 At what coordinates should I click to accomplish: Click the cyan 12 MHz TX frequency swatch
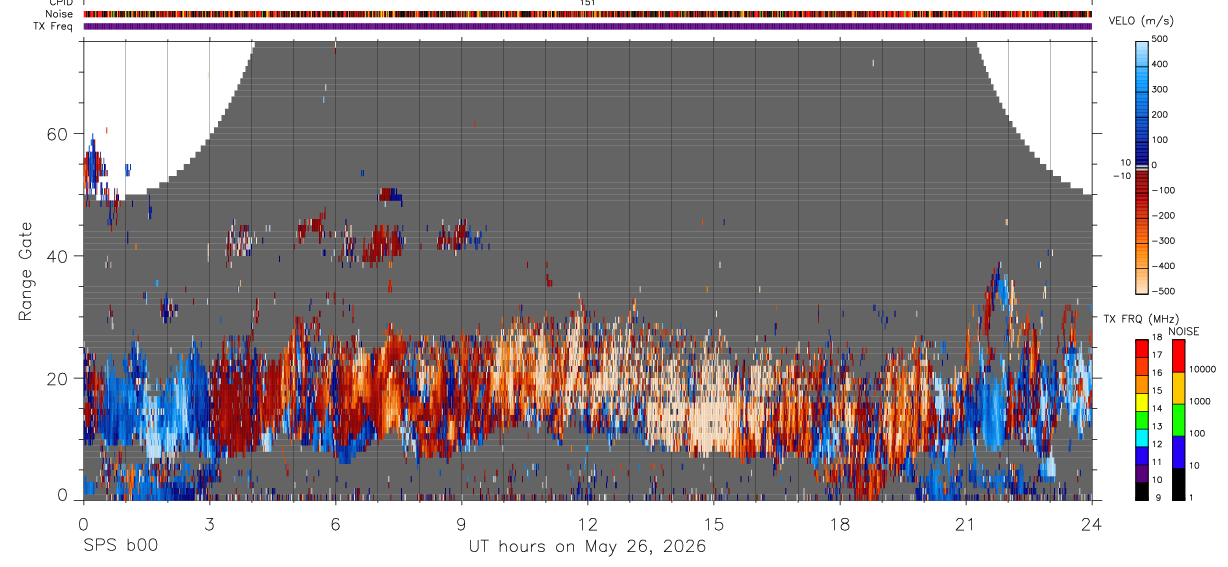[x=1142, y=437]
